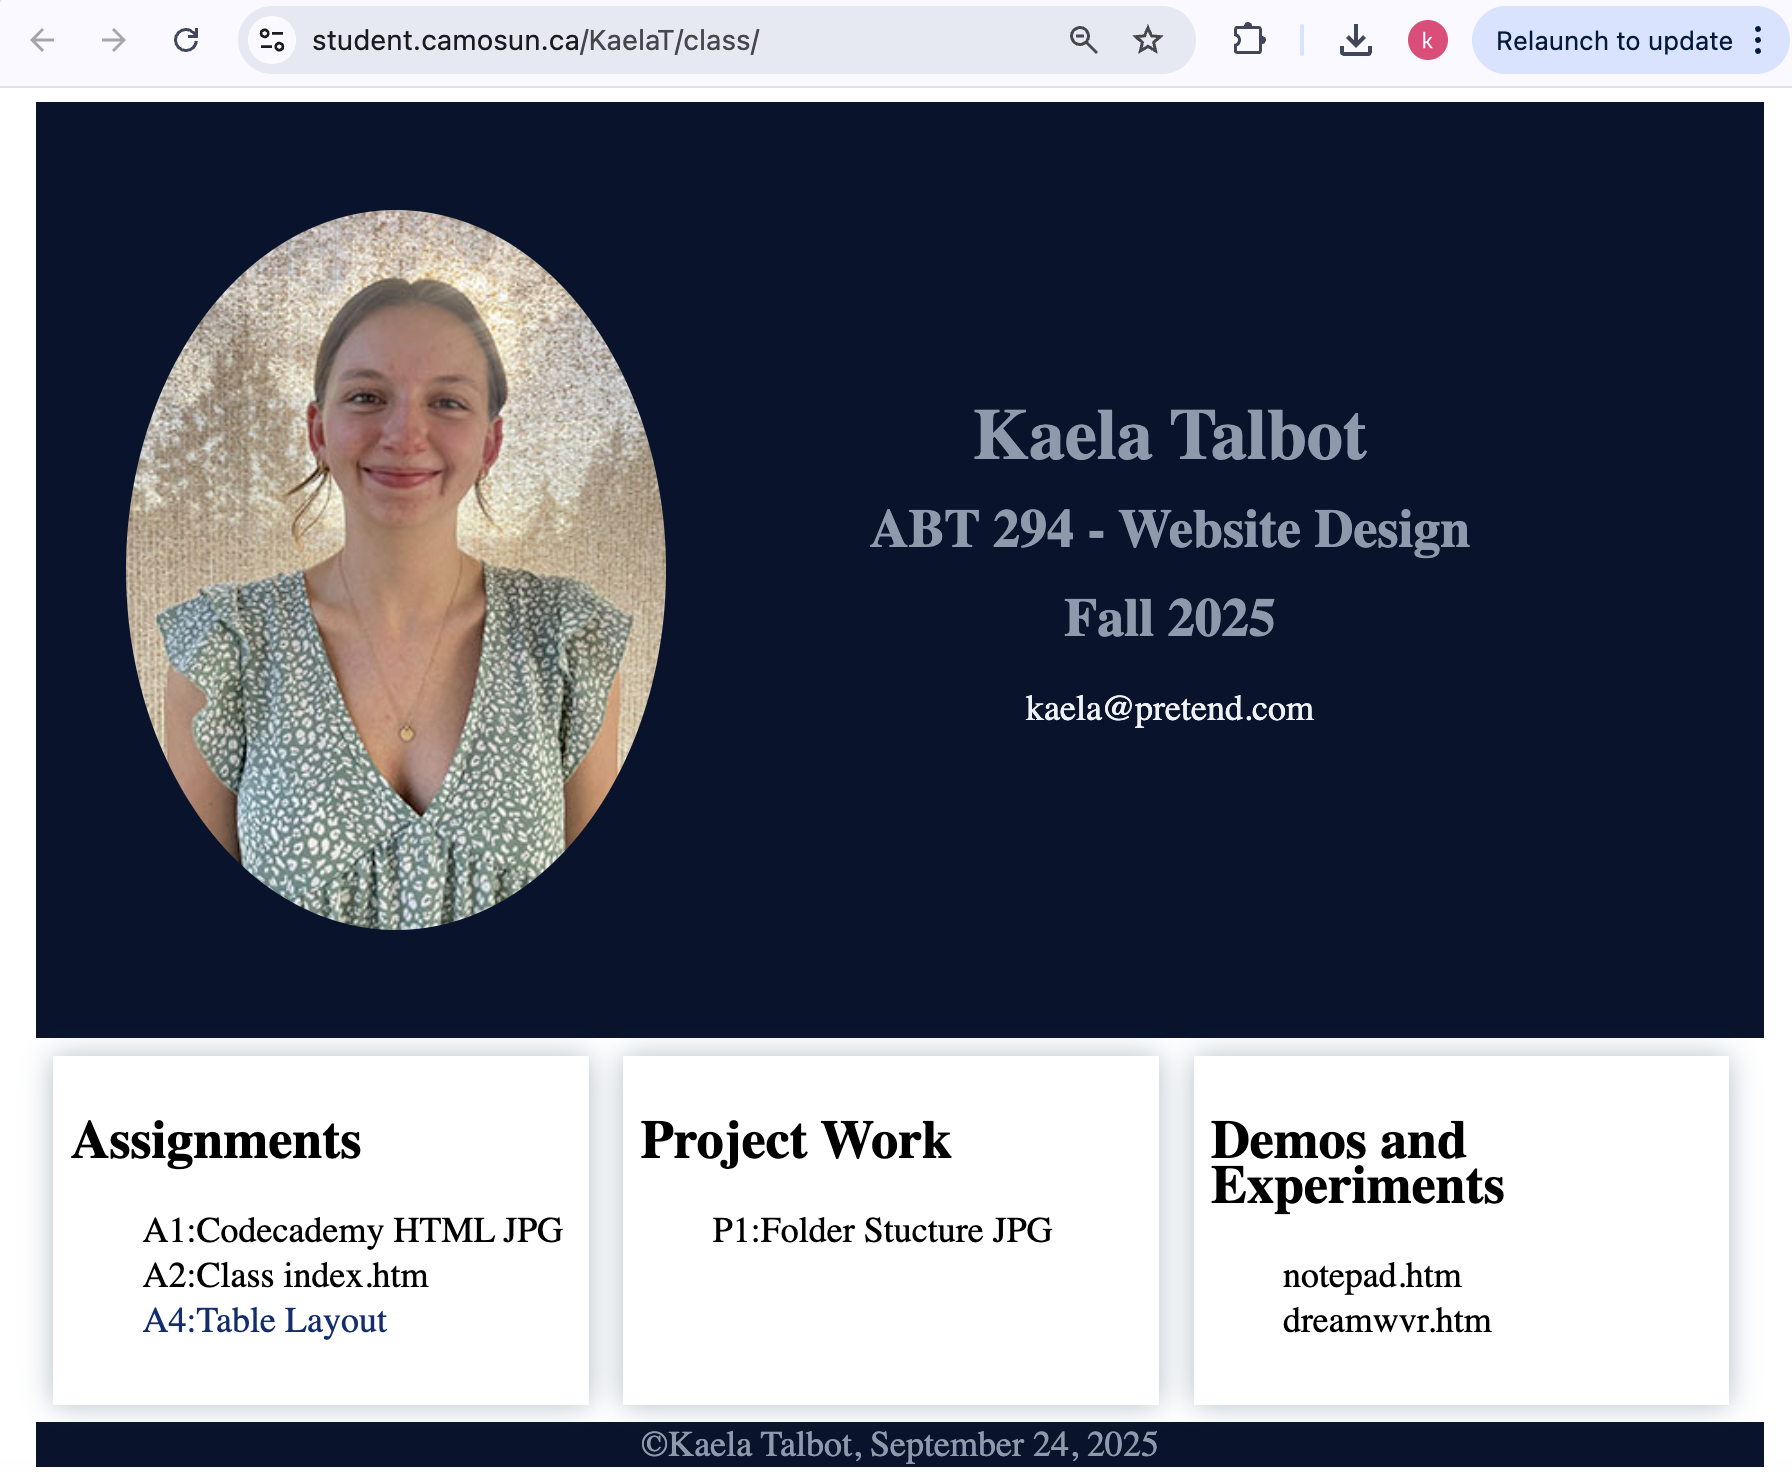This screenshot has width=1792, height=1472.
Task: Open the P1:Folder Stucture JPG link
Action: click(x=881, y=1230)
